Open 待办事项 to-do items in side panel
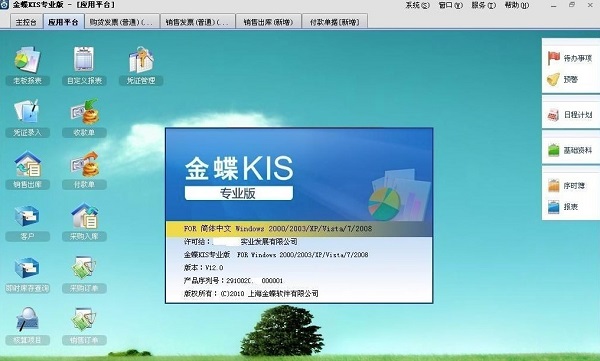This screenshot has width=600, height=361. pos(570,58)
